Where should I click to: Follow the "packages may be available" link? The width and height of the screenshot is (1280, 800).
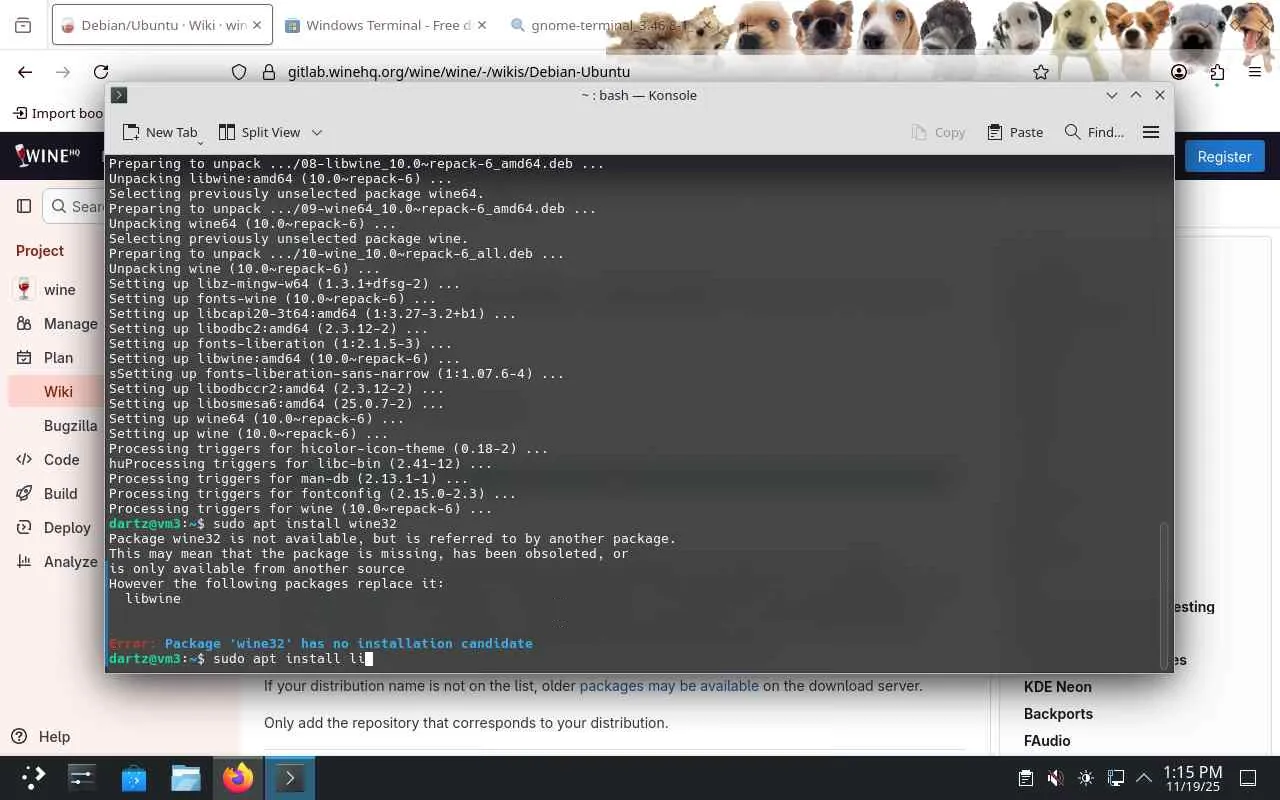667,685
